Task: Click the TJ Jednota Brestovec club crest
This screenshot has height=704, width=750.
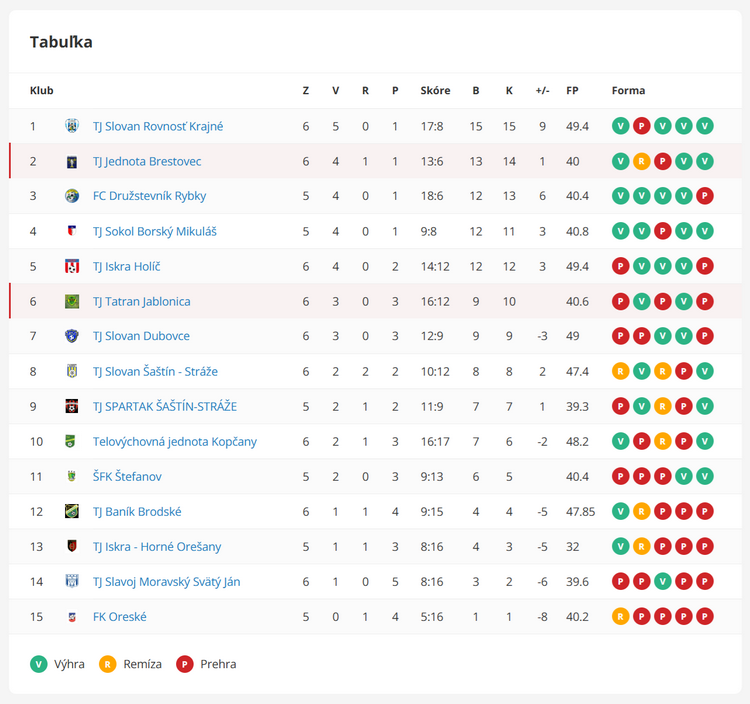Action: 72,162
